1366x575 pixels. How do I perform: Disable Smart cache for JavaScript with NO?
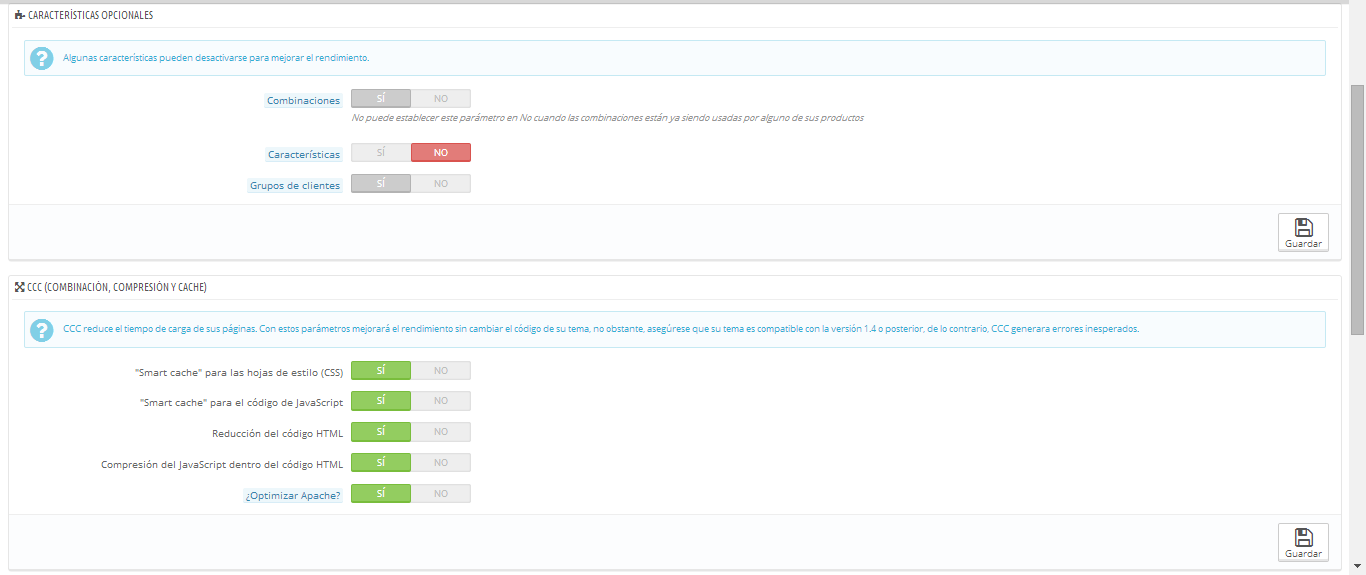tap(441, 401)
